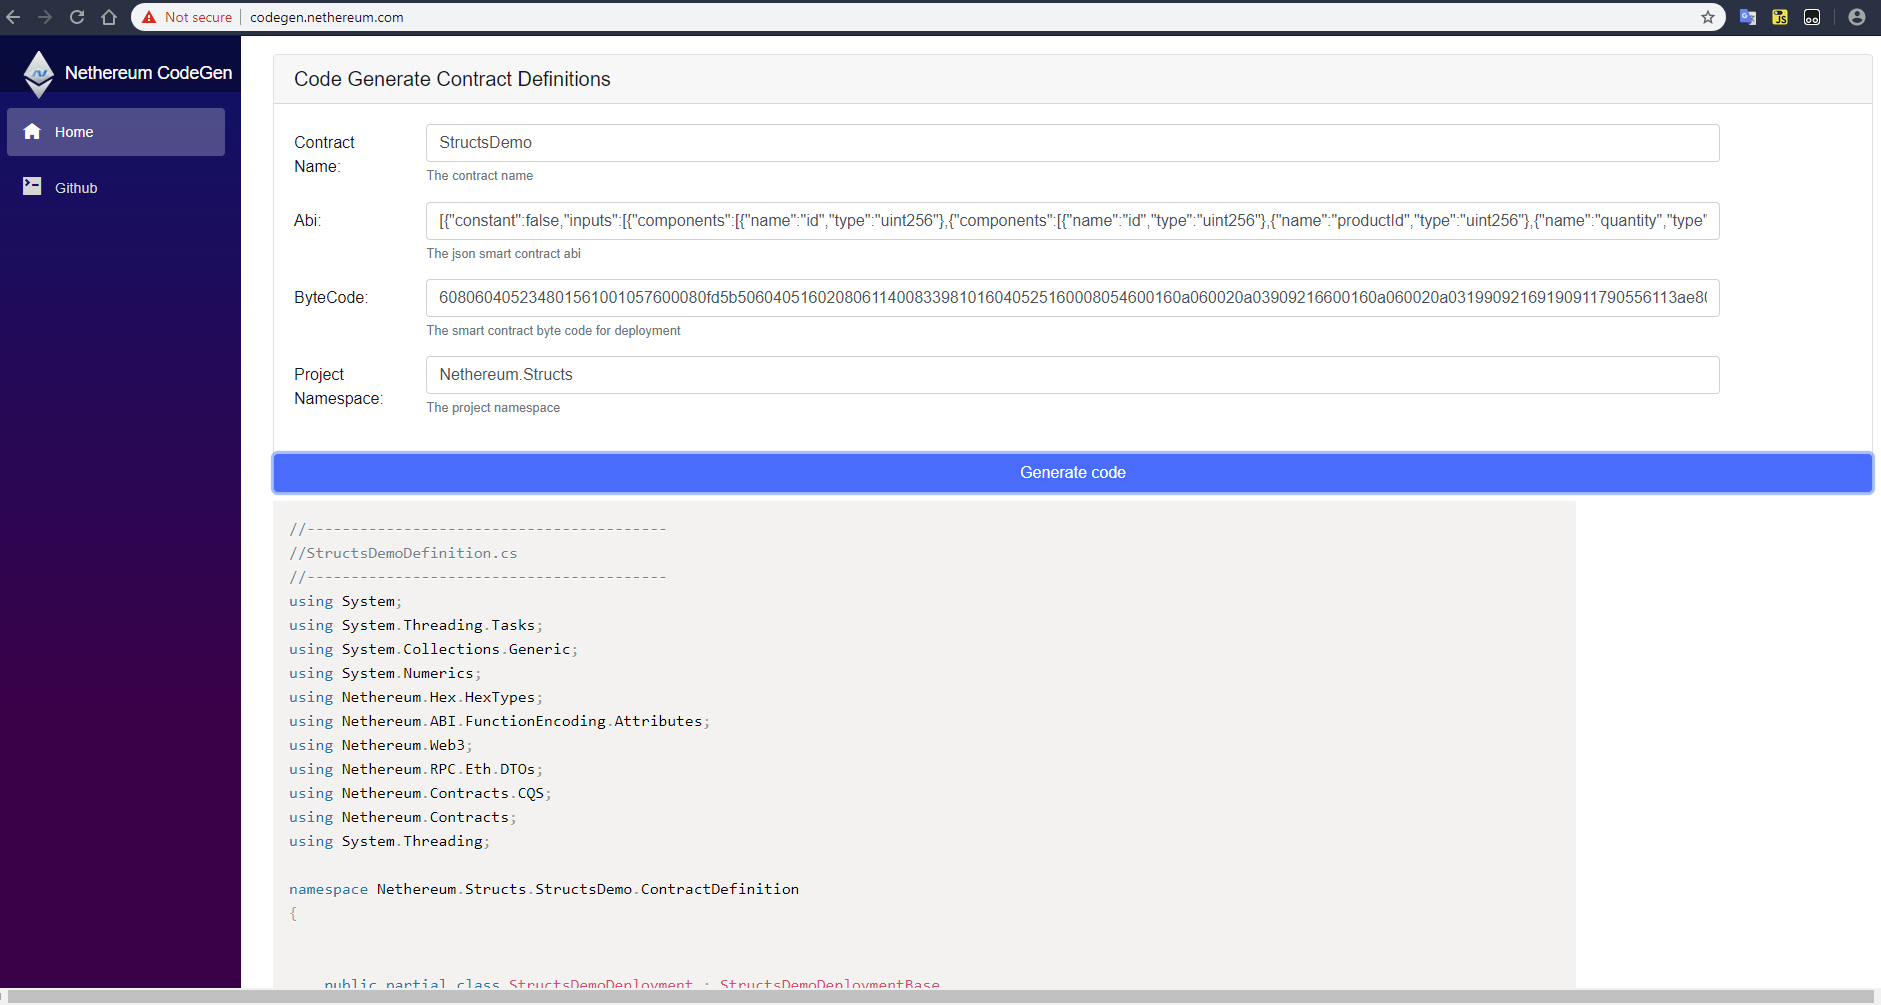This screenshot has width=1881, height=1005.
Task: Click the Contract Name field label
Action: click(x=324, y=155)
